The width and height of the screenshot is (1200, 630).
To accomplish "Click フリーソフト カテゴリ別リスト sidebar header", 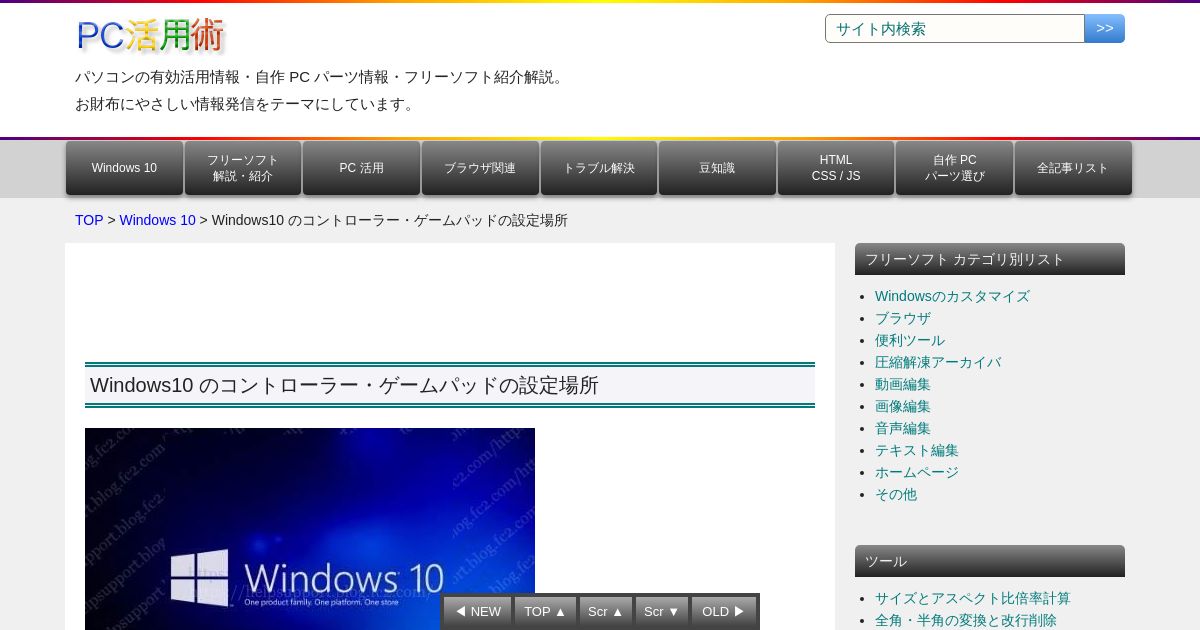I will 990,259.
